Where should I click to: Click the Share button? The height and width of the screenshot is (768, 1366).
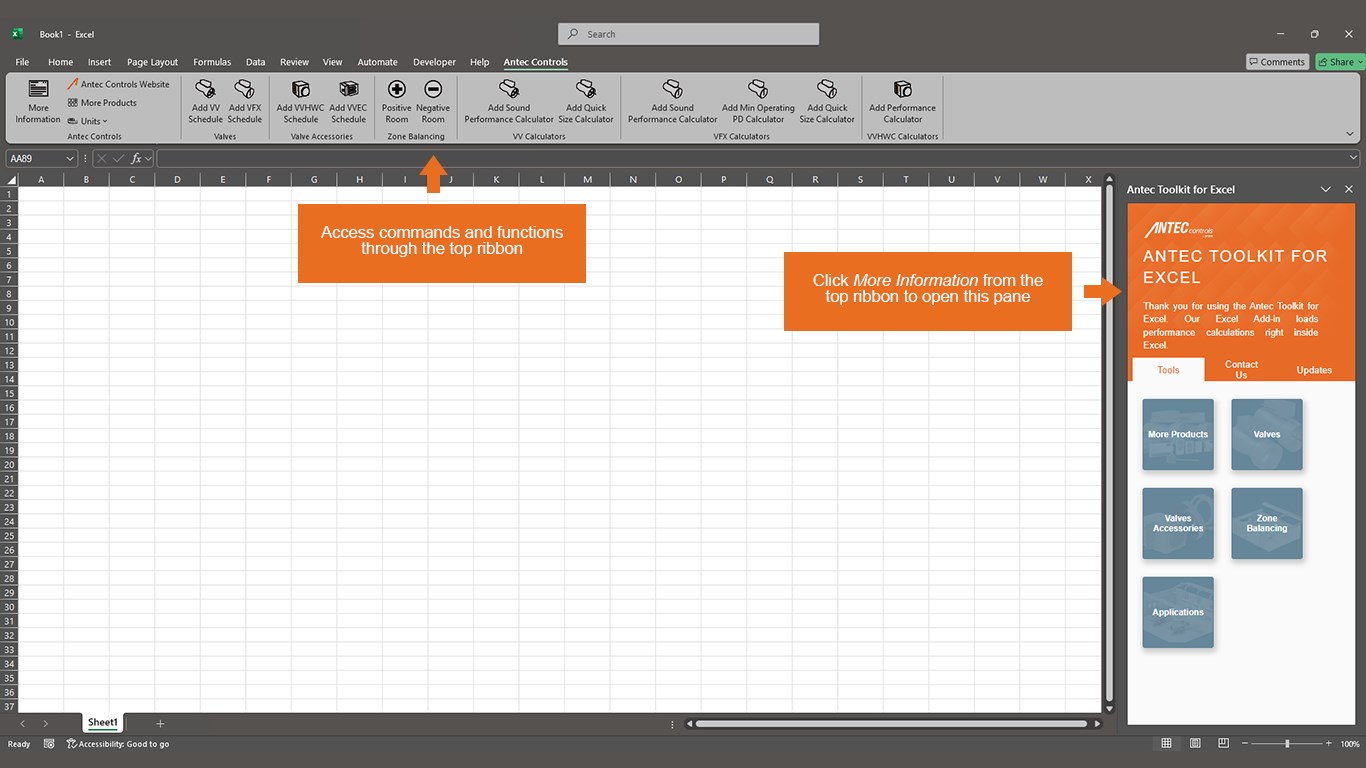point(1340,62)
